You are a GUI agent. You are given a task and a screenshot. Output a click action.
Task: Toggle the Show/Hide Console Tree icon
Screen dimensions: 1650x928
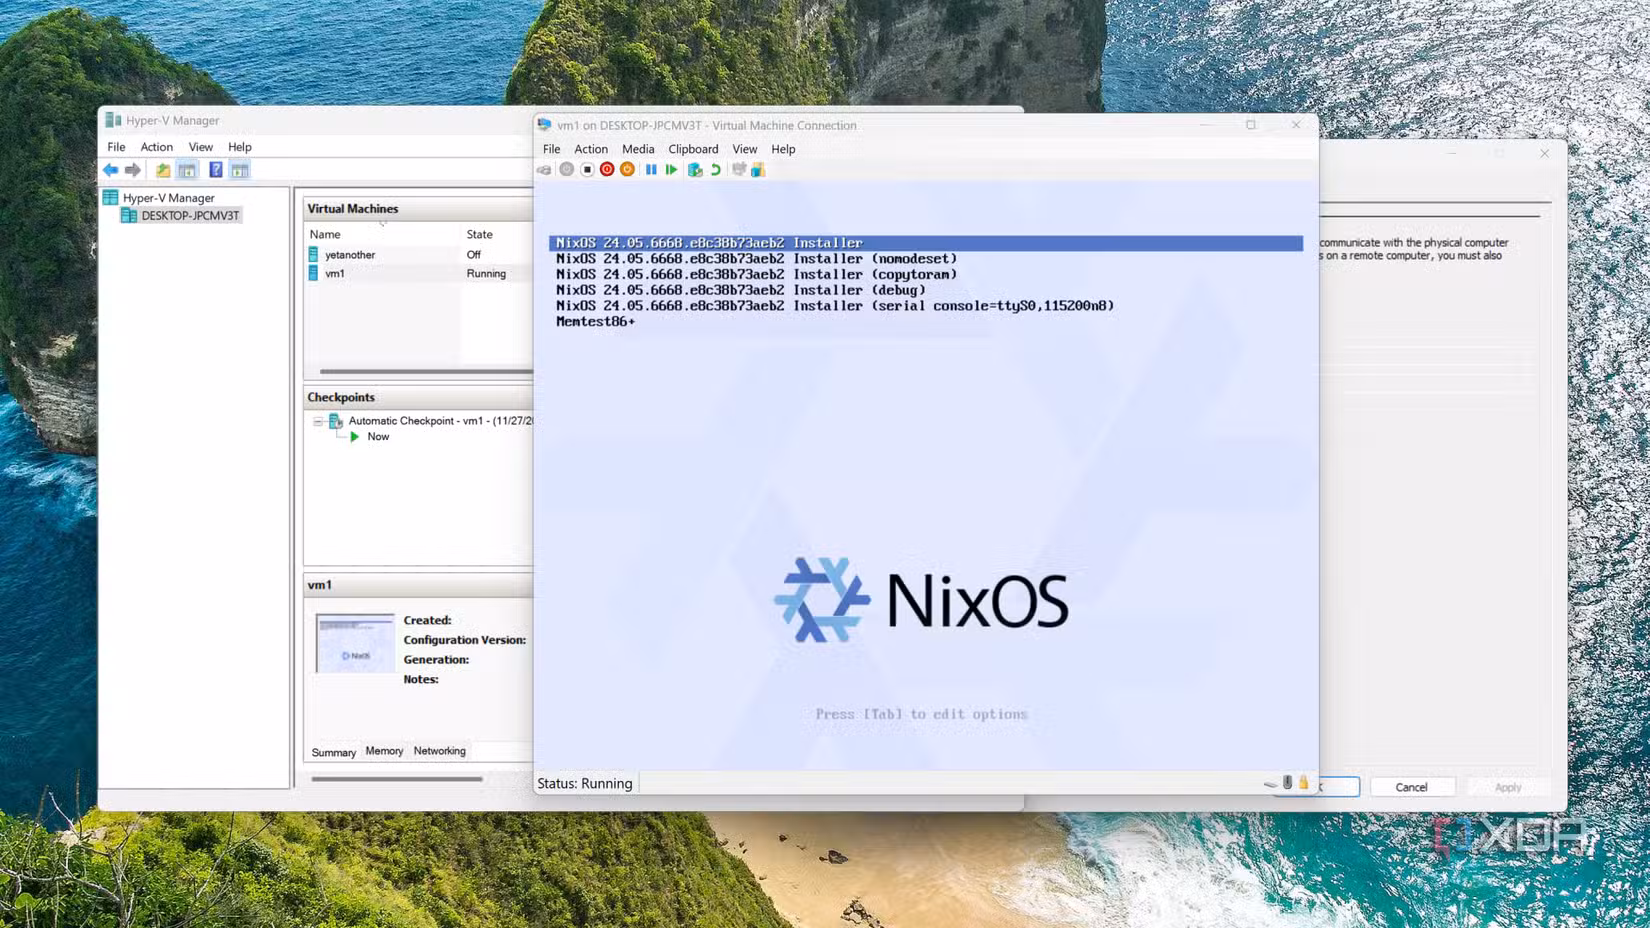[x=187, y=170]
